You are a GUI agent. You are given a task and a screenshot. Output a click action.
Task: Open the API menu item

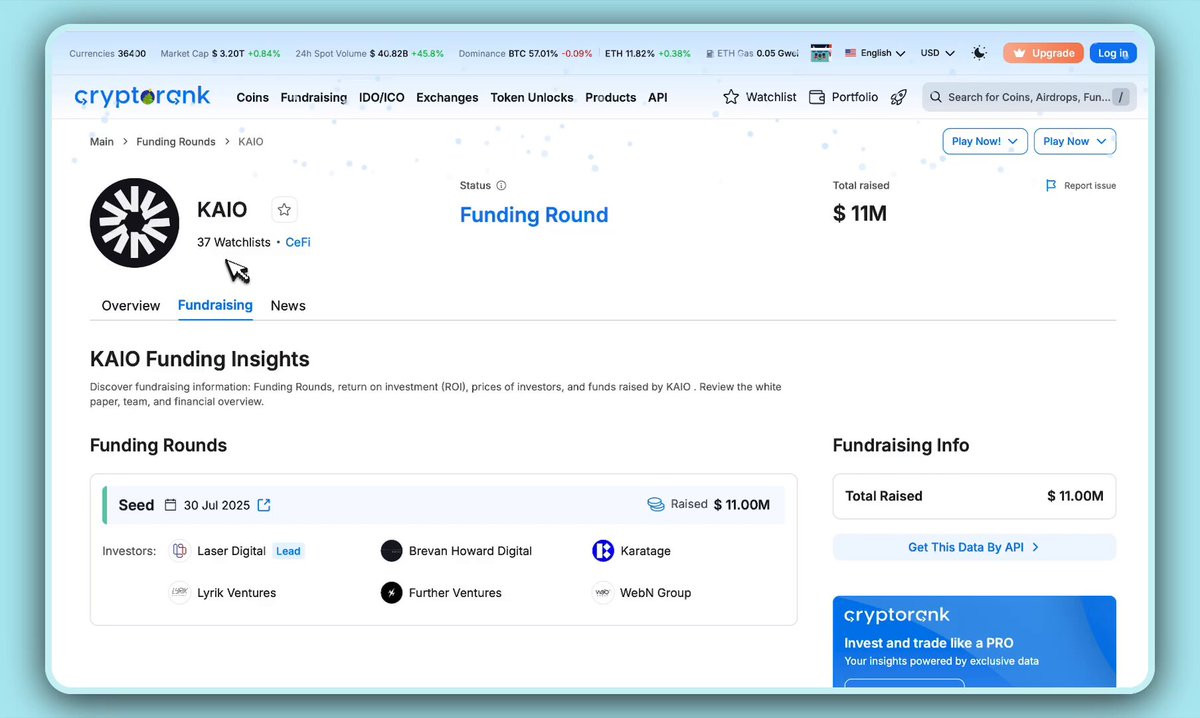click(658, 97)
